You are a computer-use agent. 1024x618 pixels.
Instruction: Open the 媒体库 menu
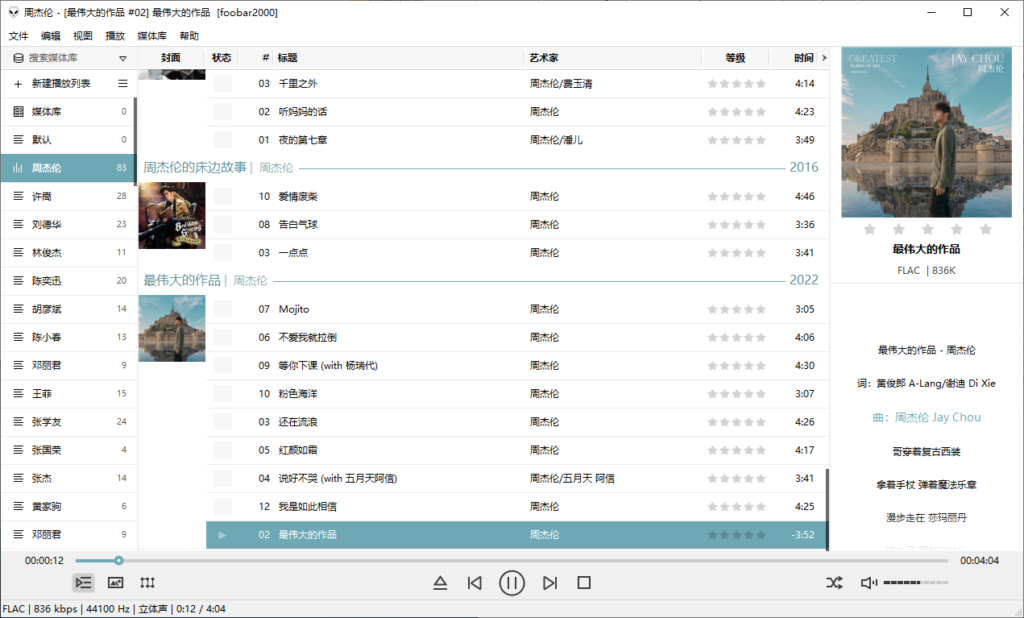[151, 35]
